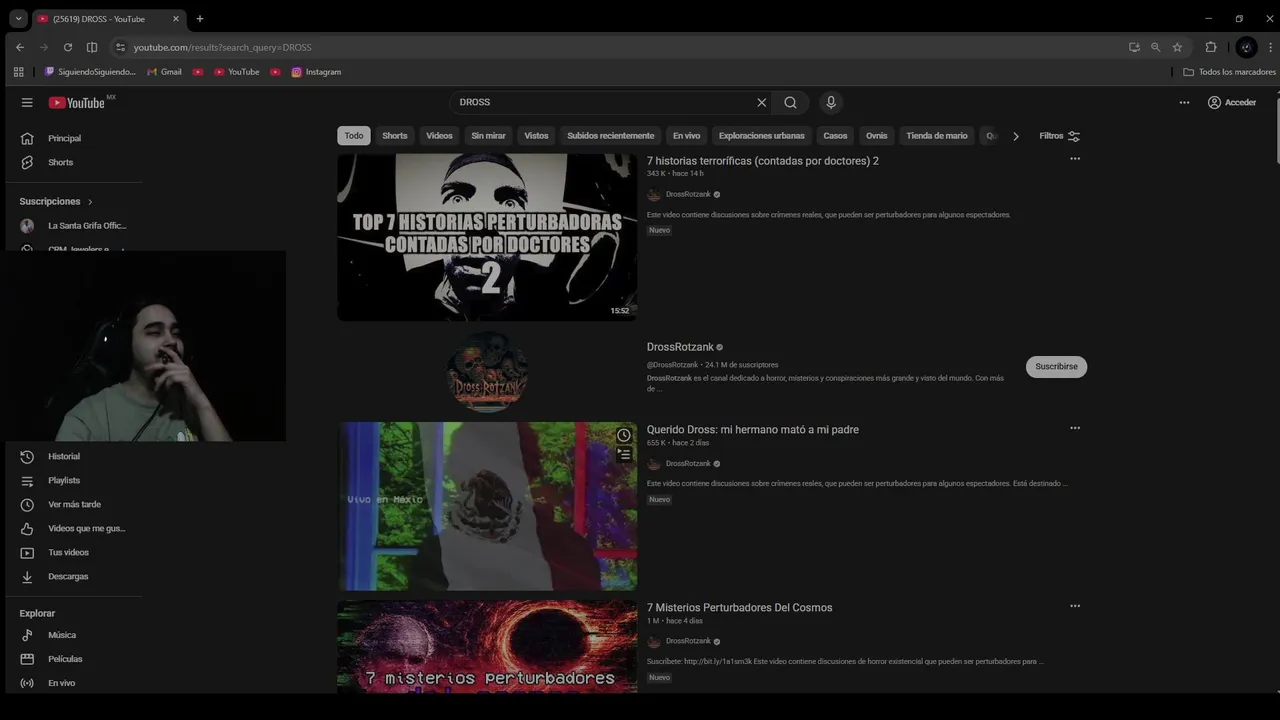Viewport: 1280px width, 720px height.
Task: Open options for Querido Dross video
Action: [x=1075, y=428]
